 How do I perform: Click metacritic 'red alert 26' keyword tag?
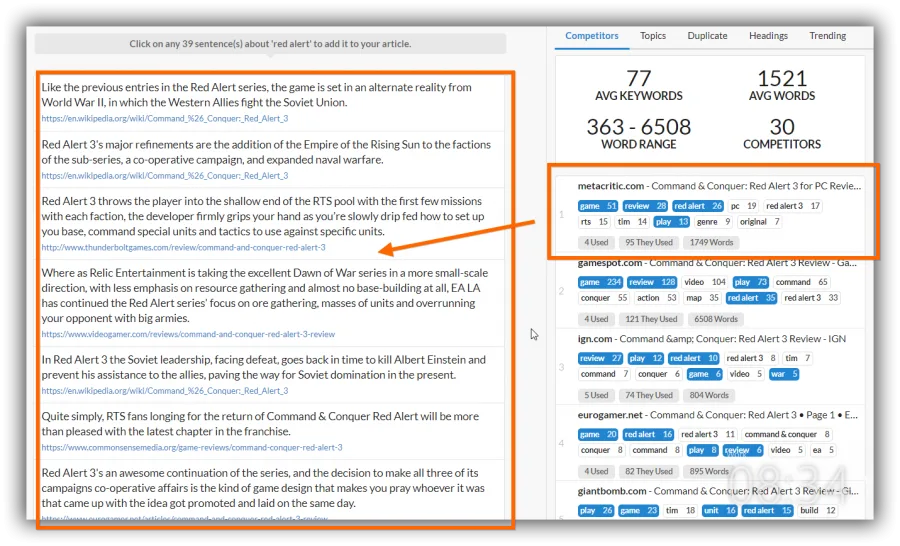click(x=698, y=206)
